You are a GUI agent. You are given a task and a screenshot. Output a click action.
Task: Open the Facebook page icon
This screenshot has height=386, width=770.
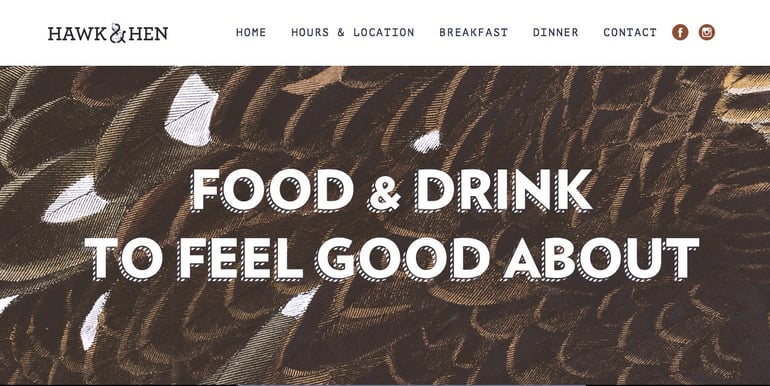(680, 32)
